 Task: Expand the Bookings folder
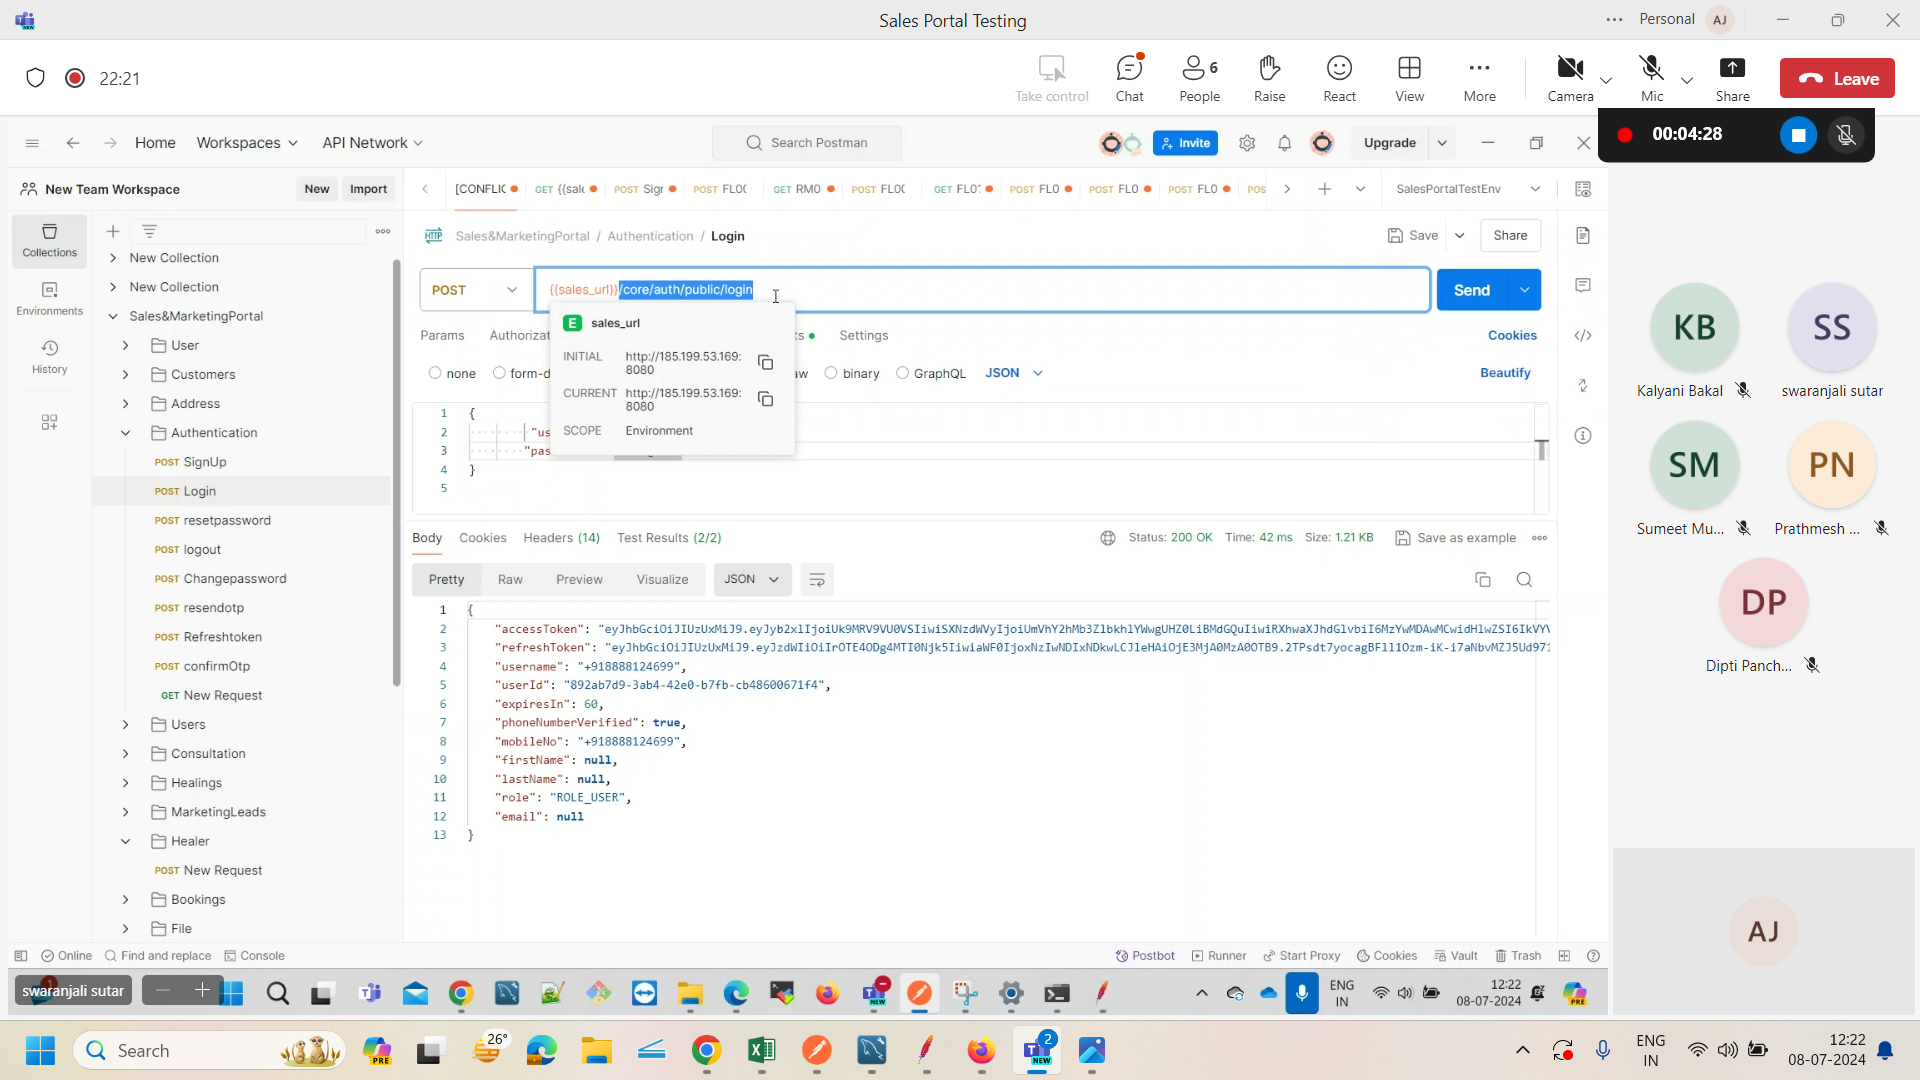pos(125,900)
